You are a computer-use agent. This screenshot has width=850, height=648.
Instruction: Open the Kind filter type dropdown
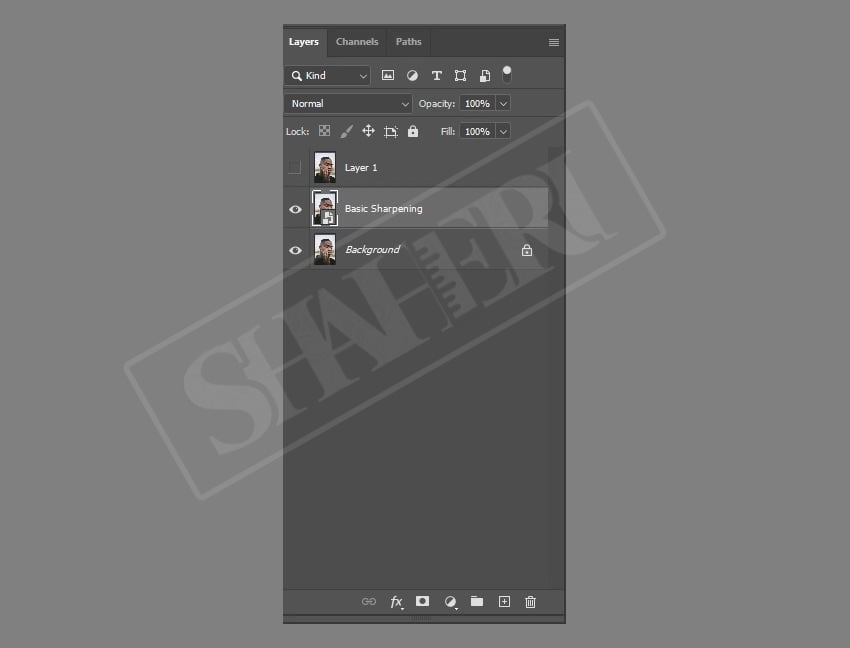click(x=327, y=76)
